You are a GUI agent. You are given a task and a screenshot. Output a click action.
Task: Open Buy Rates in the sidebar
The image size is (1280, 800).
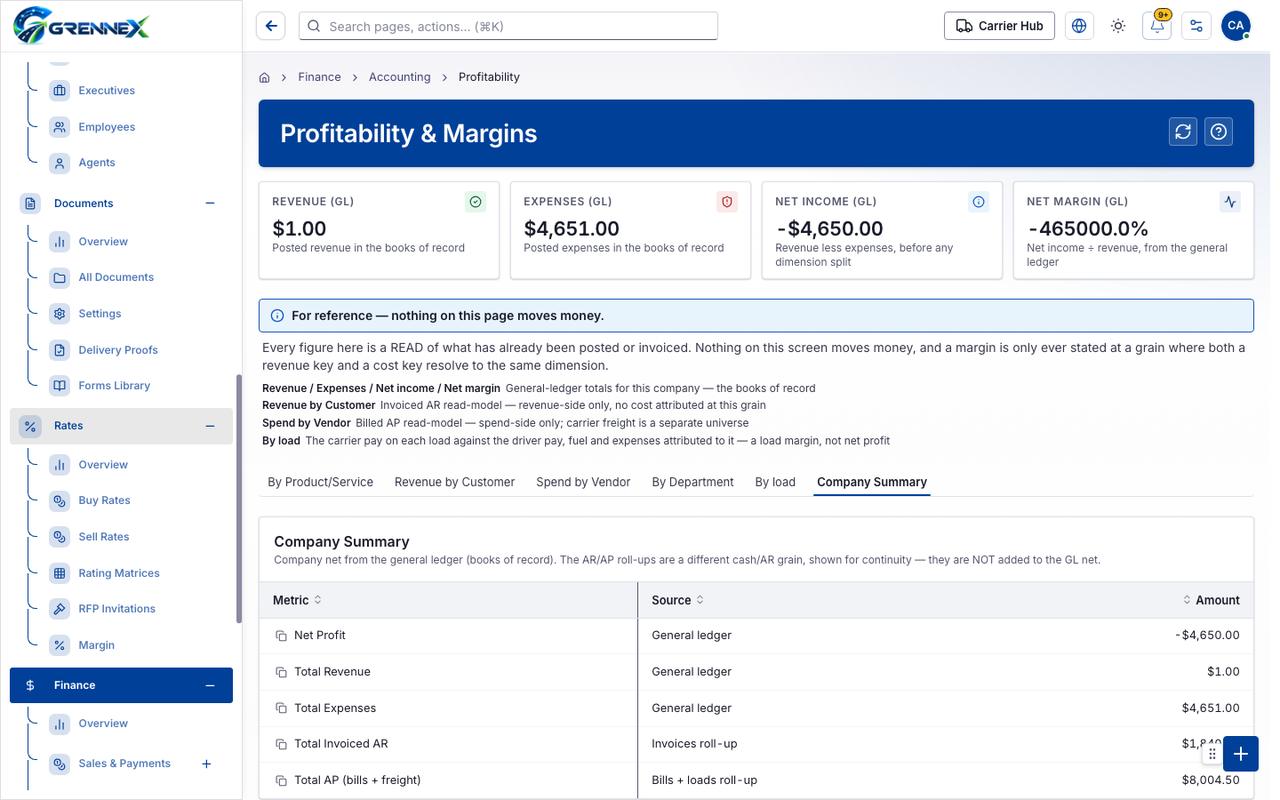click(x=104, y=500)
